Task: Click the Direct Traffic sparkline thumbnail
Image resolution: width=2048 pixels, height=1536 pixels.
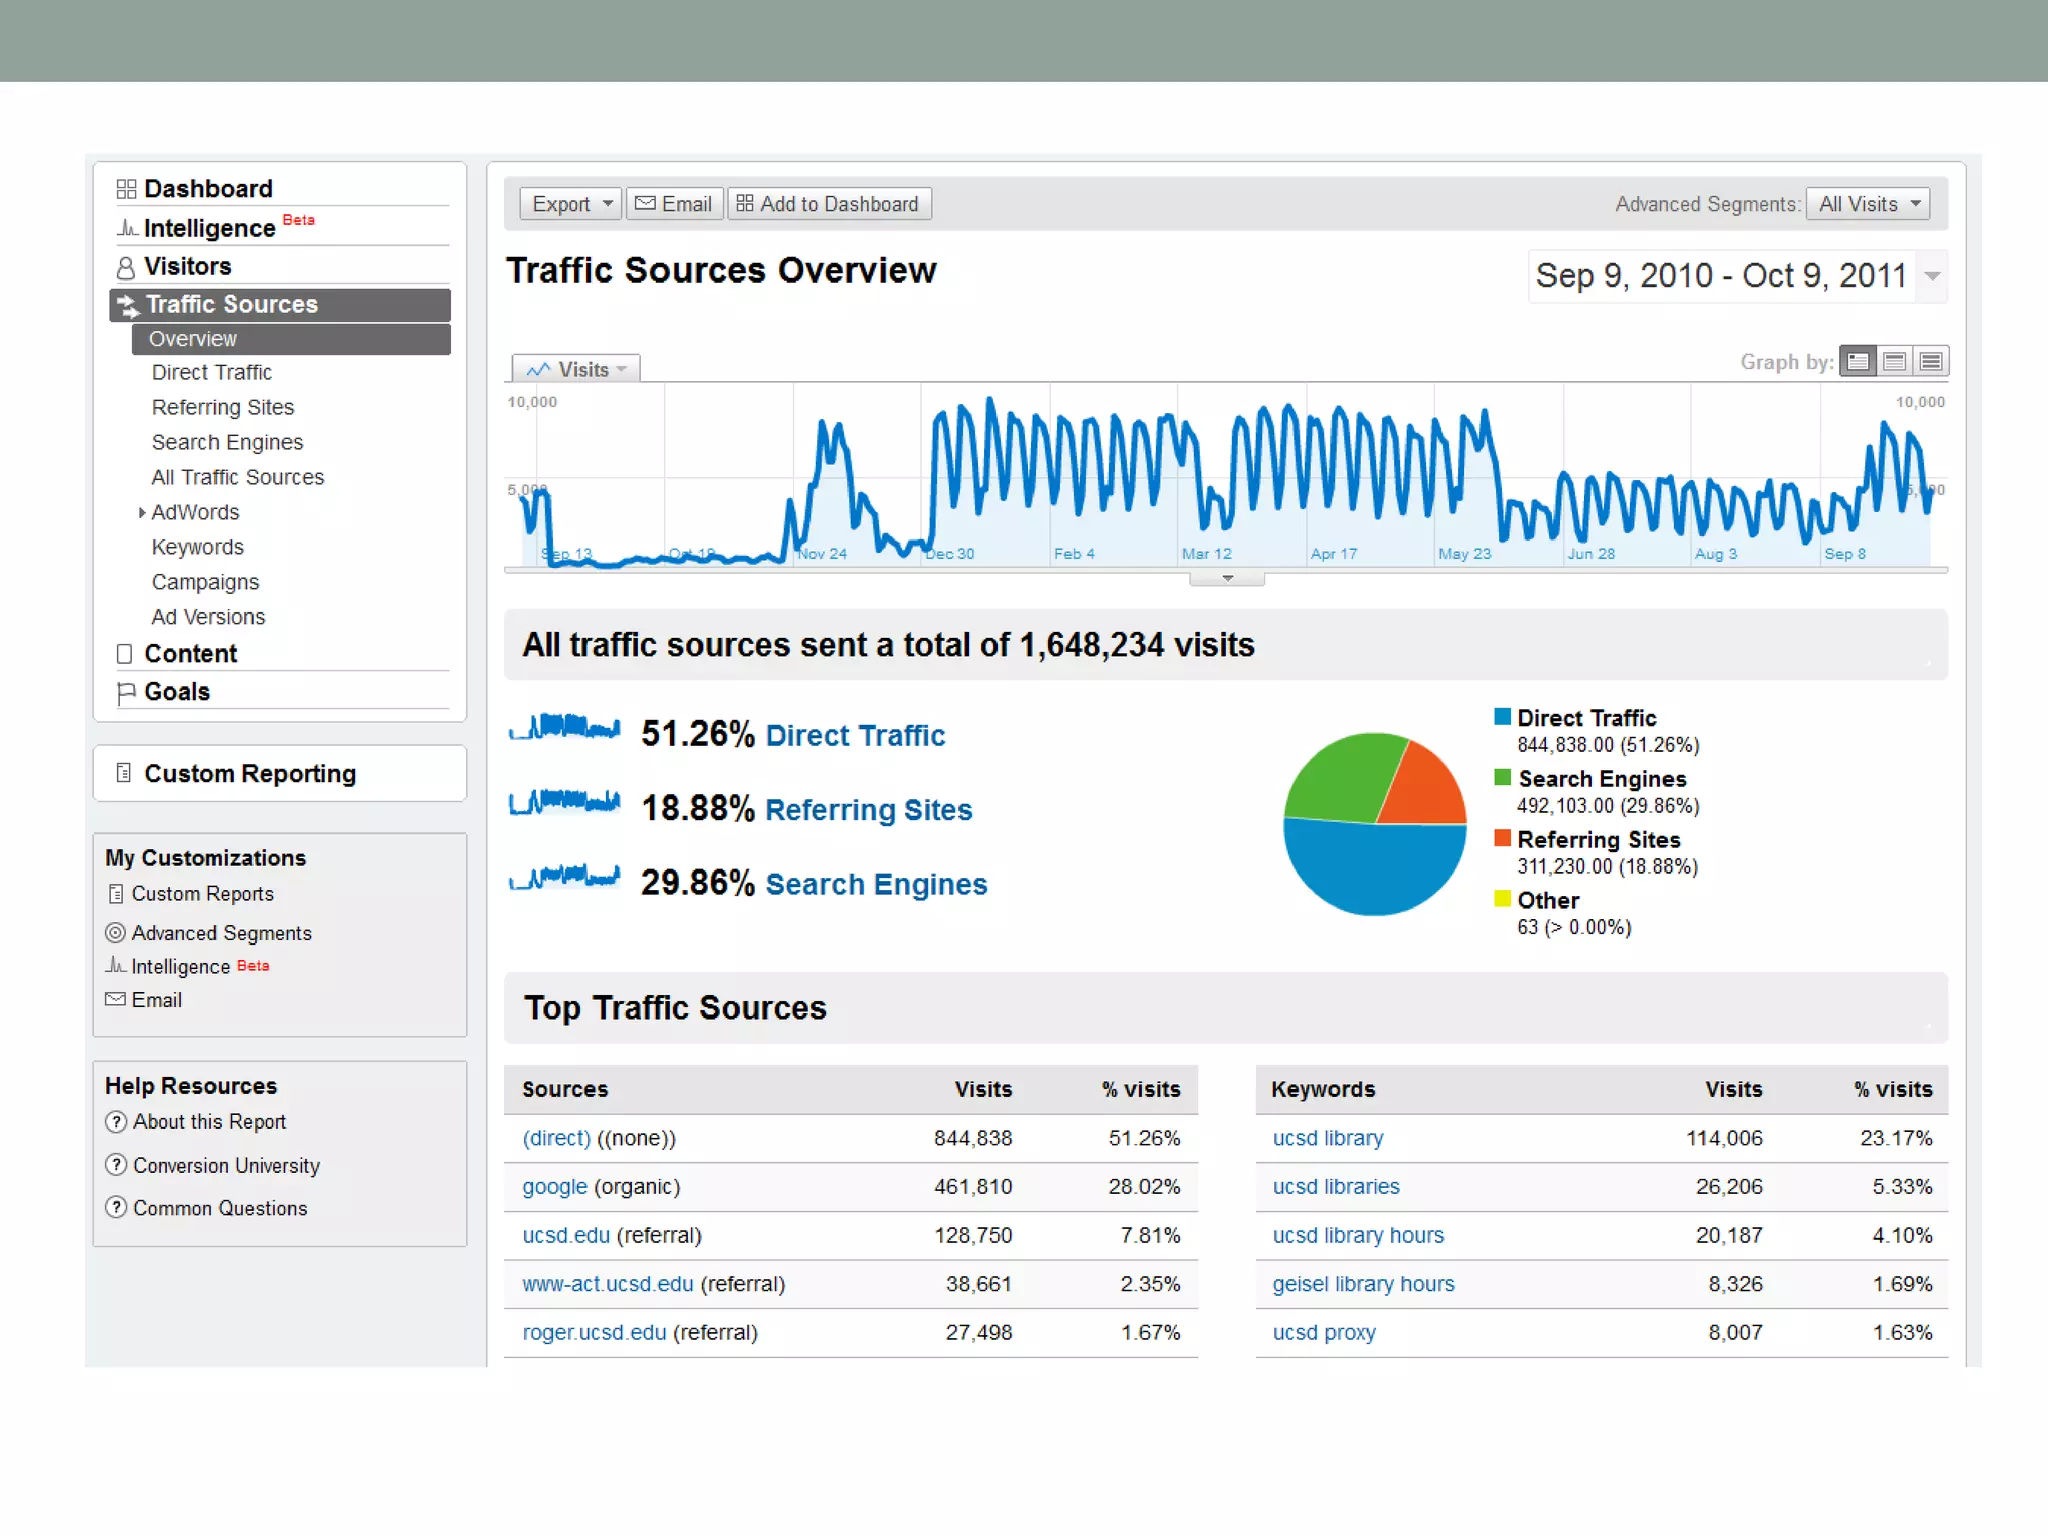Action: [x=565, y=729]
